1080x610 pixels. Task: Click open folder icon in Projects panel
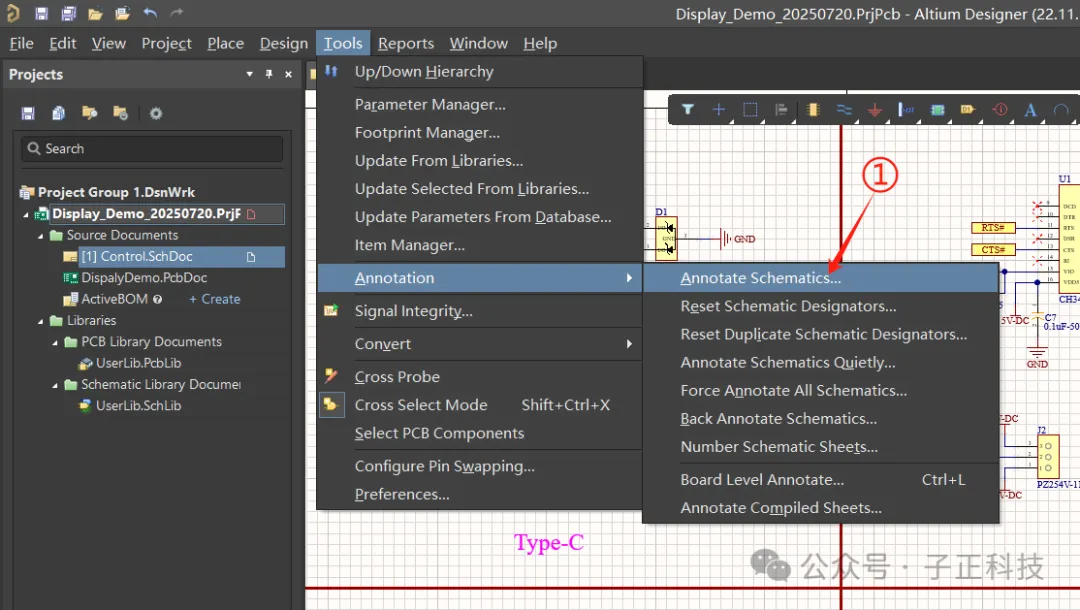click(89, 113)
